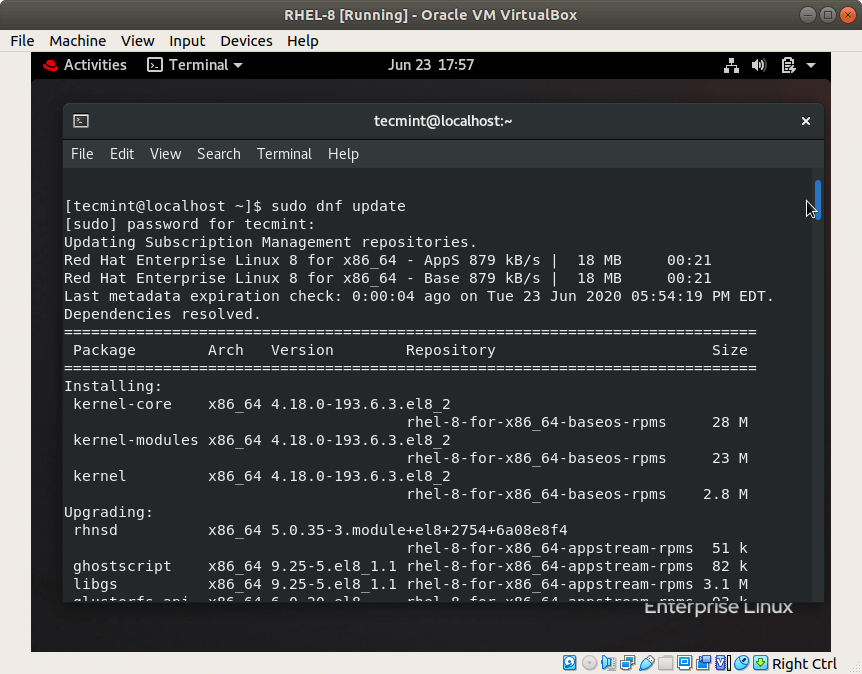Click the display settings status icon
The height and width of the screenshot is (674, 862).
pos(685,663)
